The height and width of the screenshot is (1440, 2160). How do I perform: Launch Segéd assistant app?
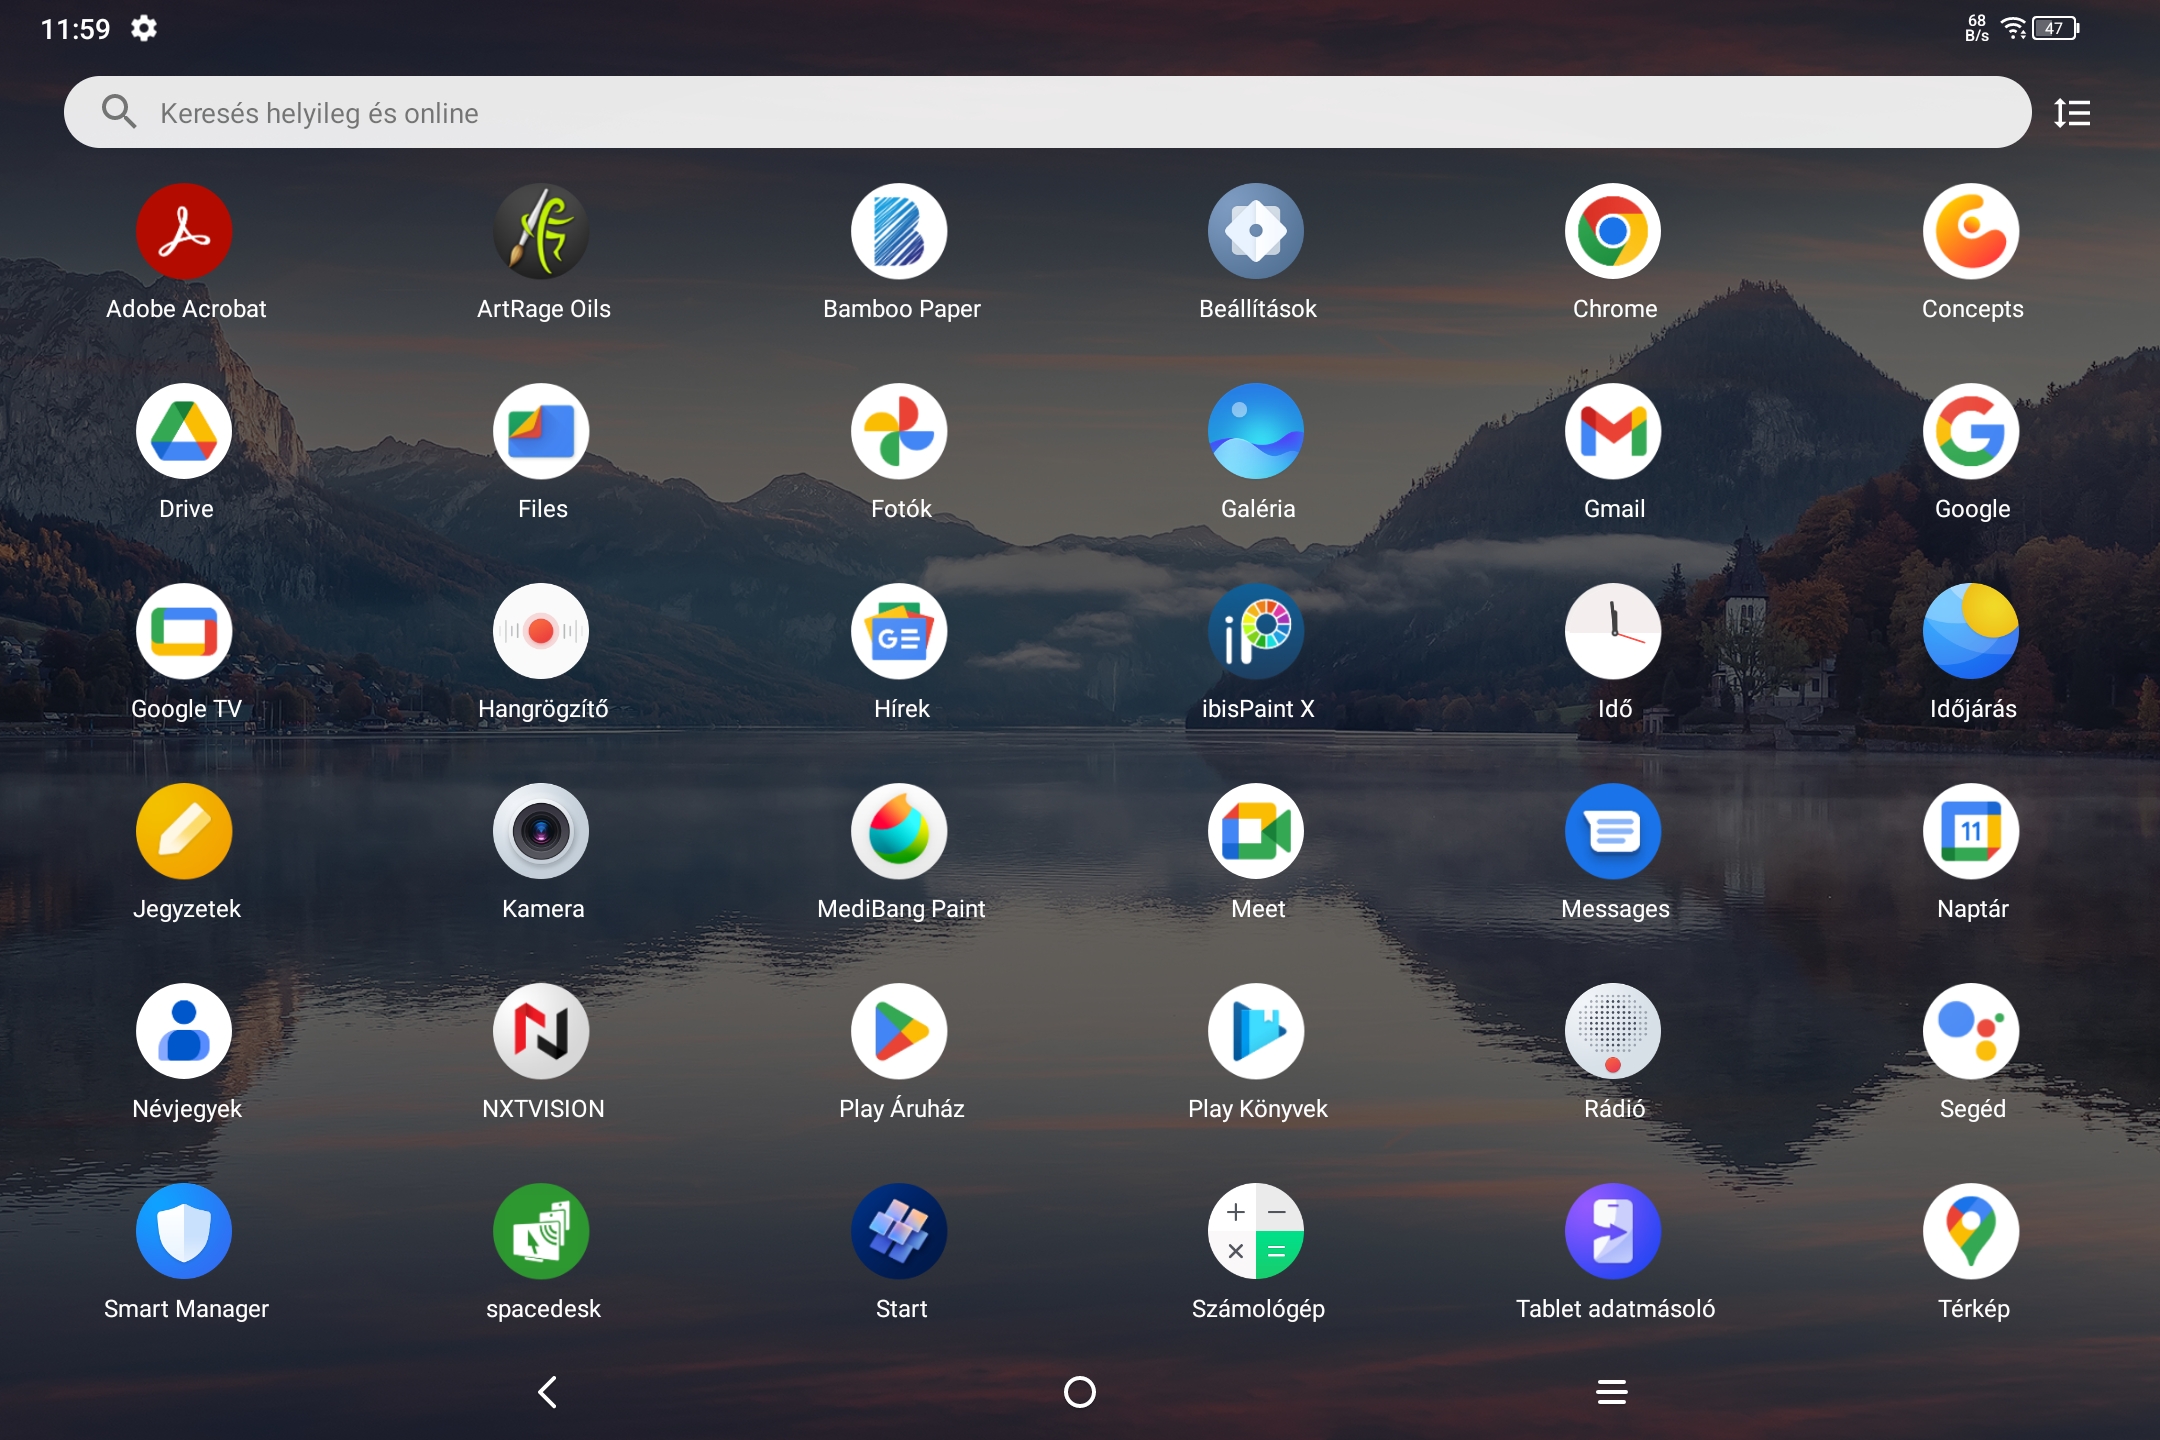(x=1971, y=1031)
